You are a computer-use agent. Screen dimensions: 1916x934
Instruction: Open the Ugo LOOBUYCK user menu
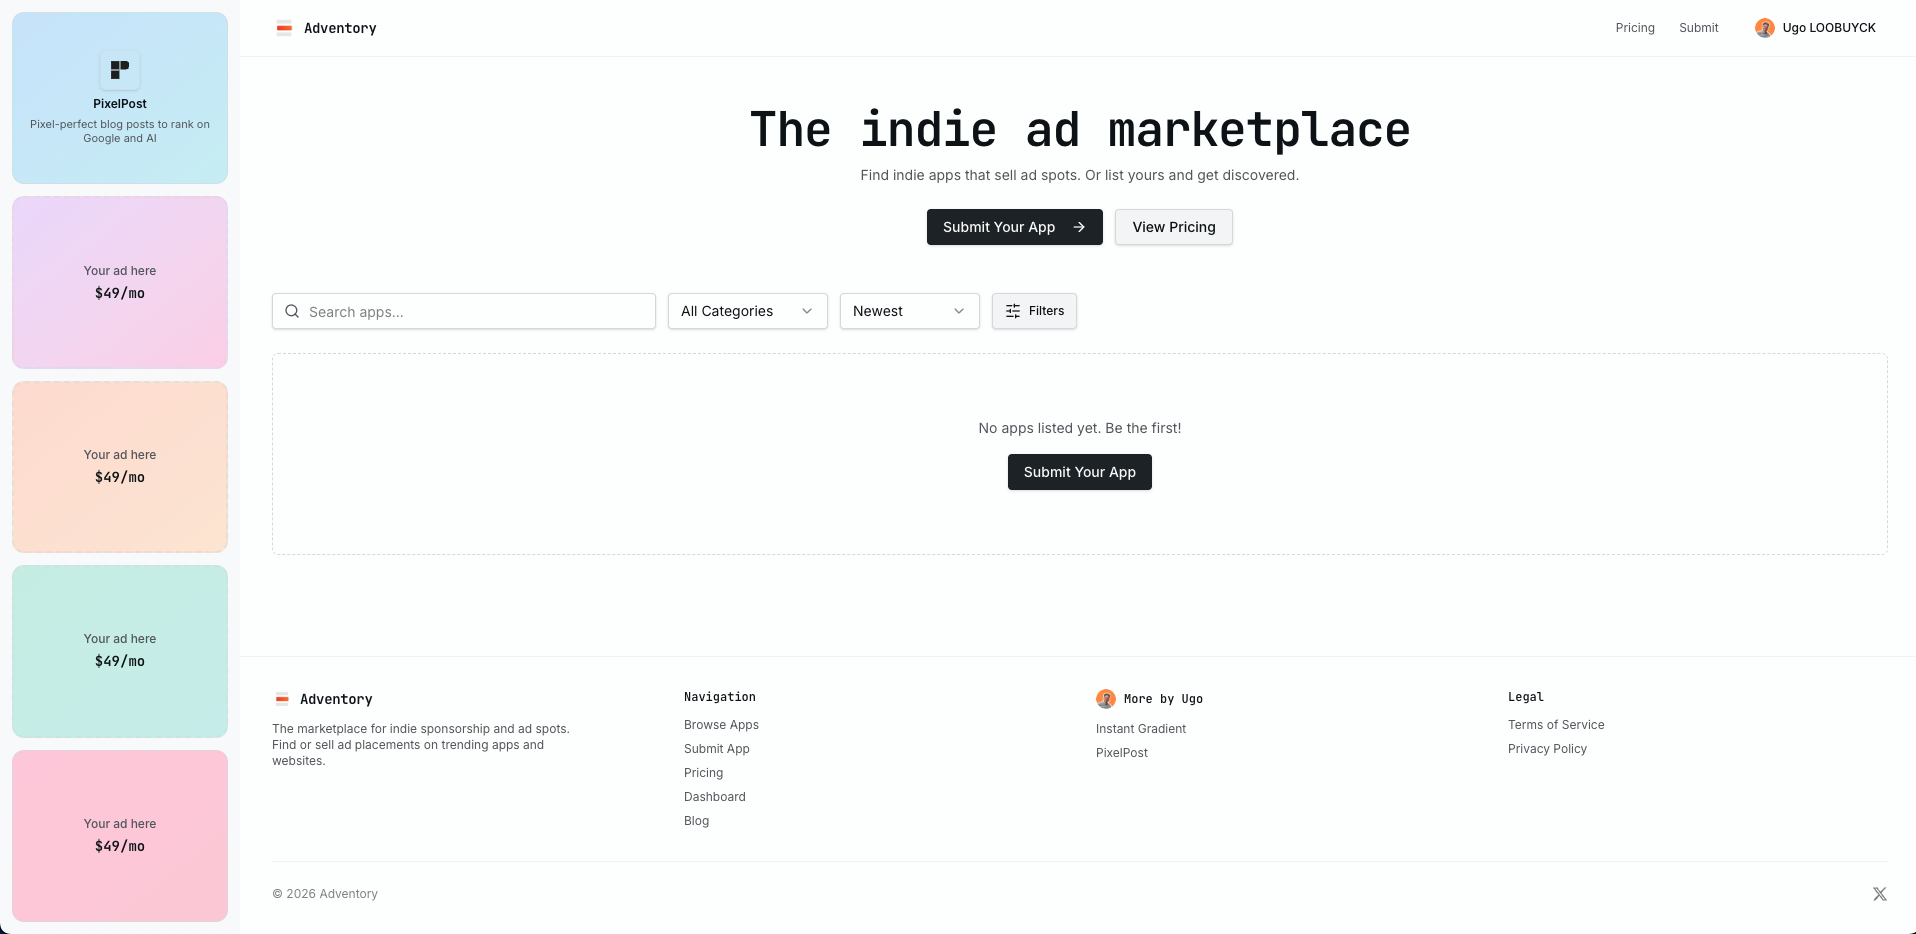click(x=1828, y=28)
